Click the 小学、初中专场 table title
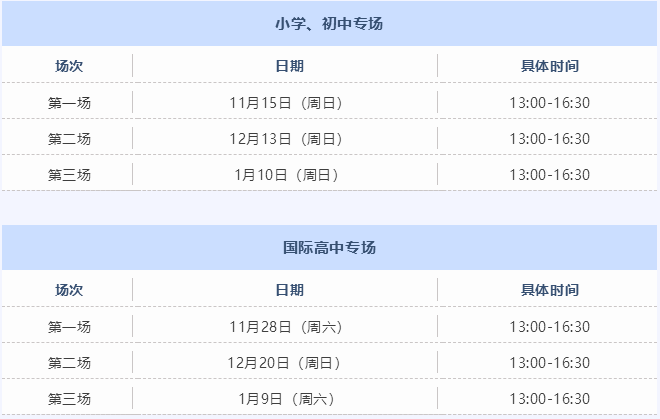This screenshot has height=419, width=660. pos(329,23)
